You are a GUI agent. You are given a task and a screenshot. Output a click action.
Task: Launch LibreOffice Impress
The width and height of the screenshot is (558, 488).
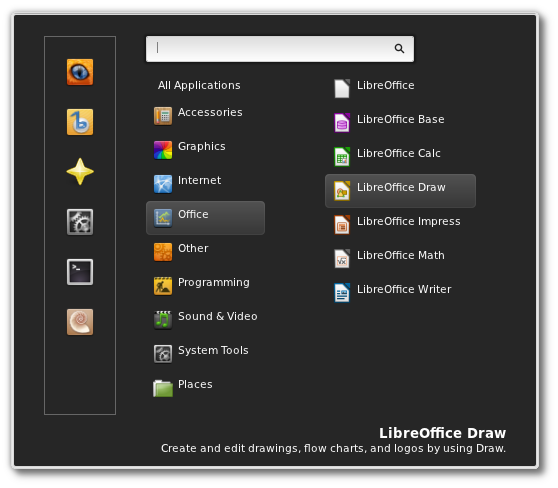click(x=400, y=225)
